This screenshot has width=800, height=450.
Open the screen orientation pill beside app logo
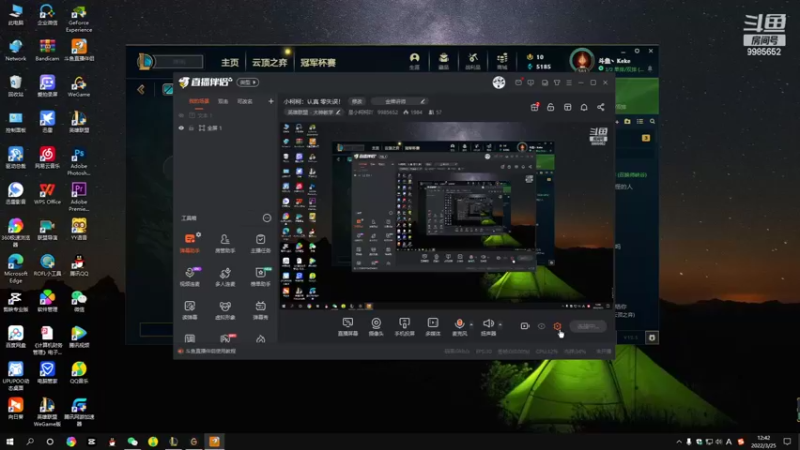tap(248, 82)
